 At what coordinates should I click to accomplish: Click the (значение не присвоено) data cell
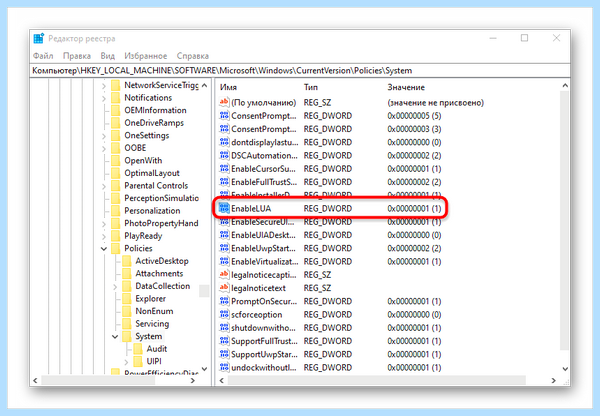click(x=435, y=103)
